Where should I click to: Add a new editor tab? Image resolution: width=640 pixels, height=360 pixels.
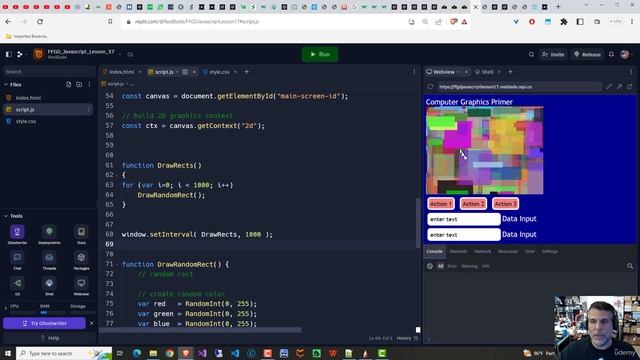(247, 72)
